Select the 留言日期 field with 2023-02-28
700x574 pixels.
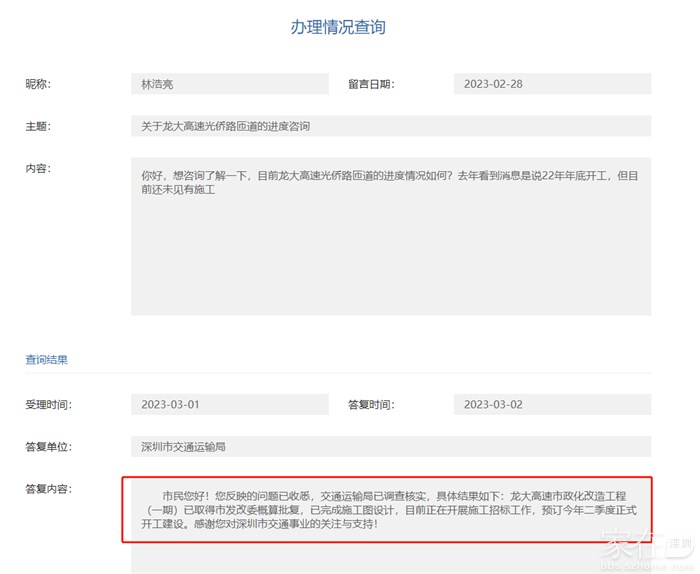pyautogui.click(x=551, y=84)
